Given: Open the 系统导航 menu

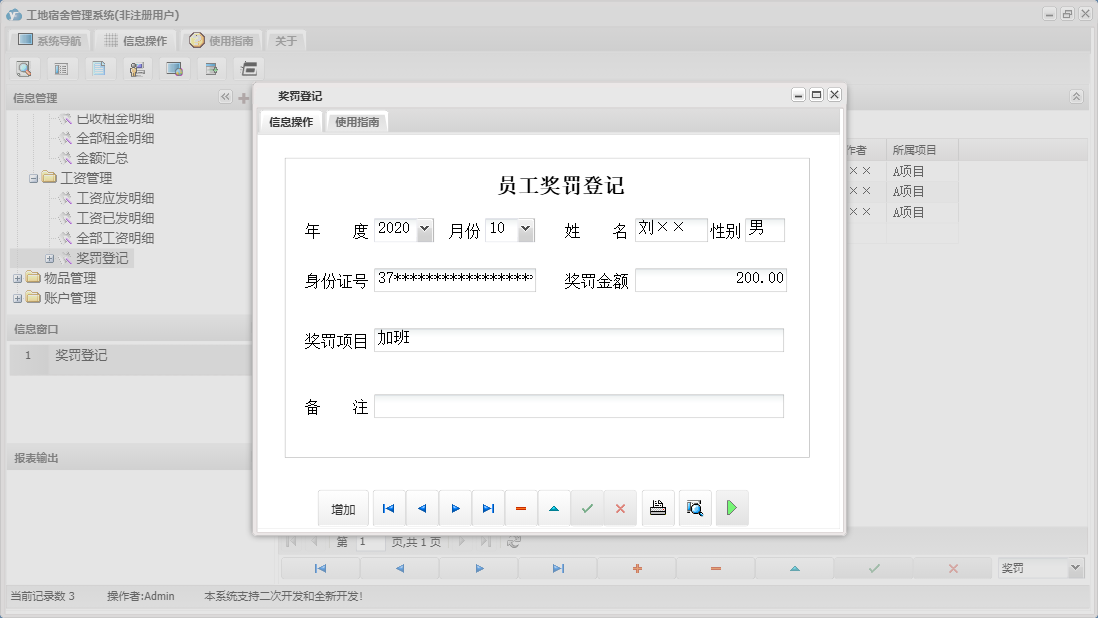Looking at the screenshot, I should (x=49, y=40).
